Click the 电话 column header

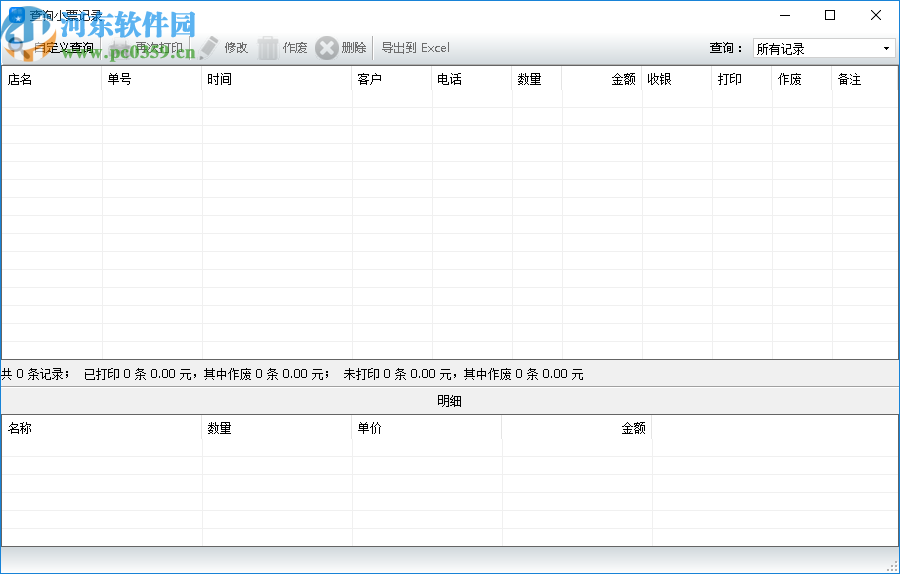[x=472, y=79]
